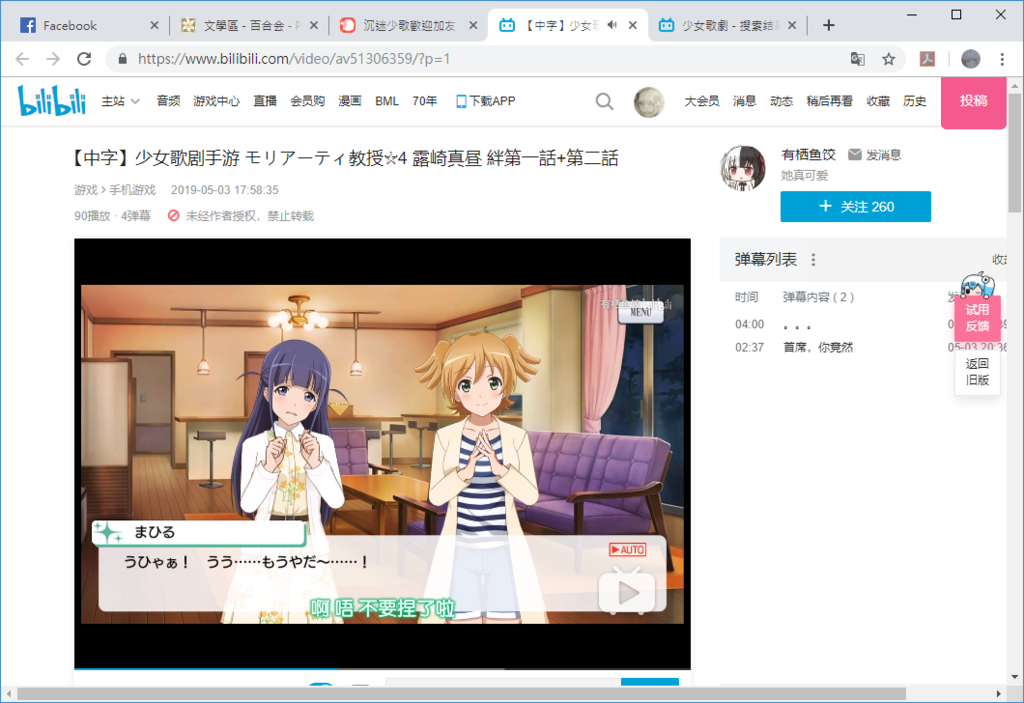Seek using the video progress bar
This screenshot has width=1024, height=703.
[382, 669]
